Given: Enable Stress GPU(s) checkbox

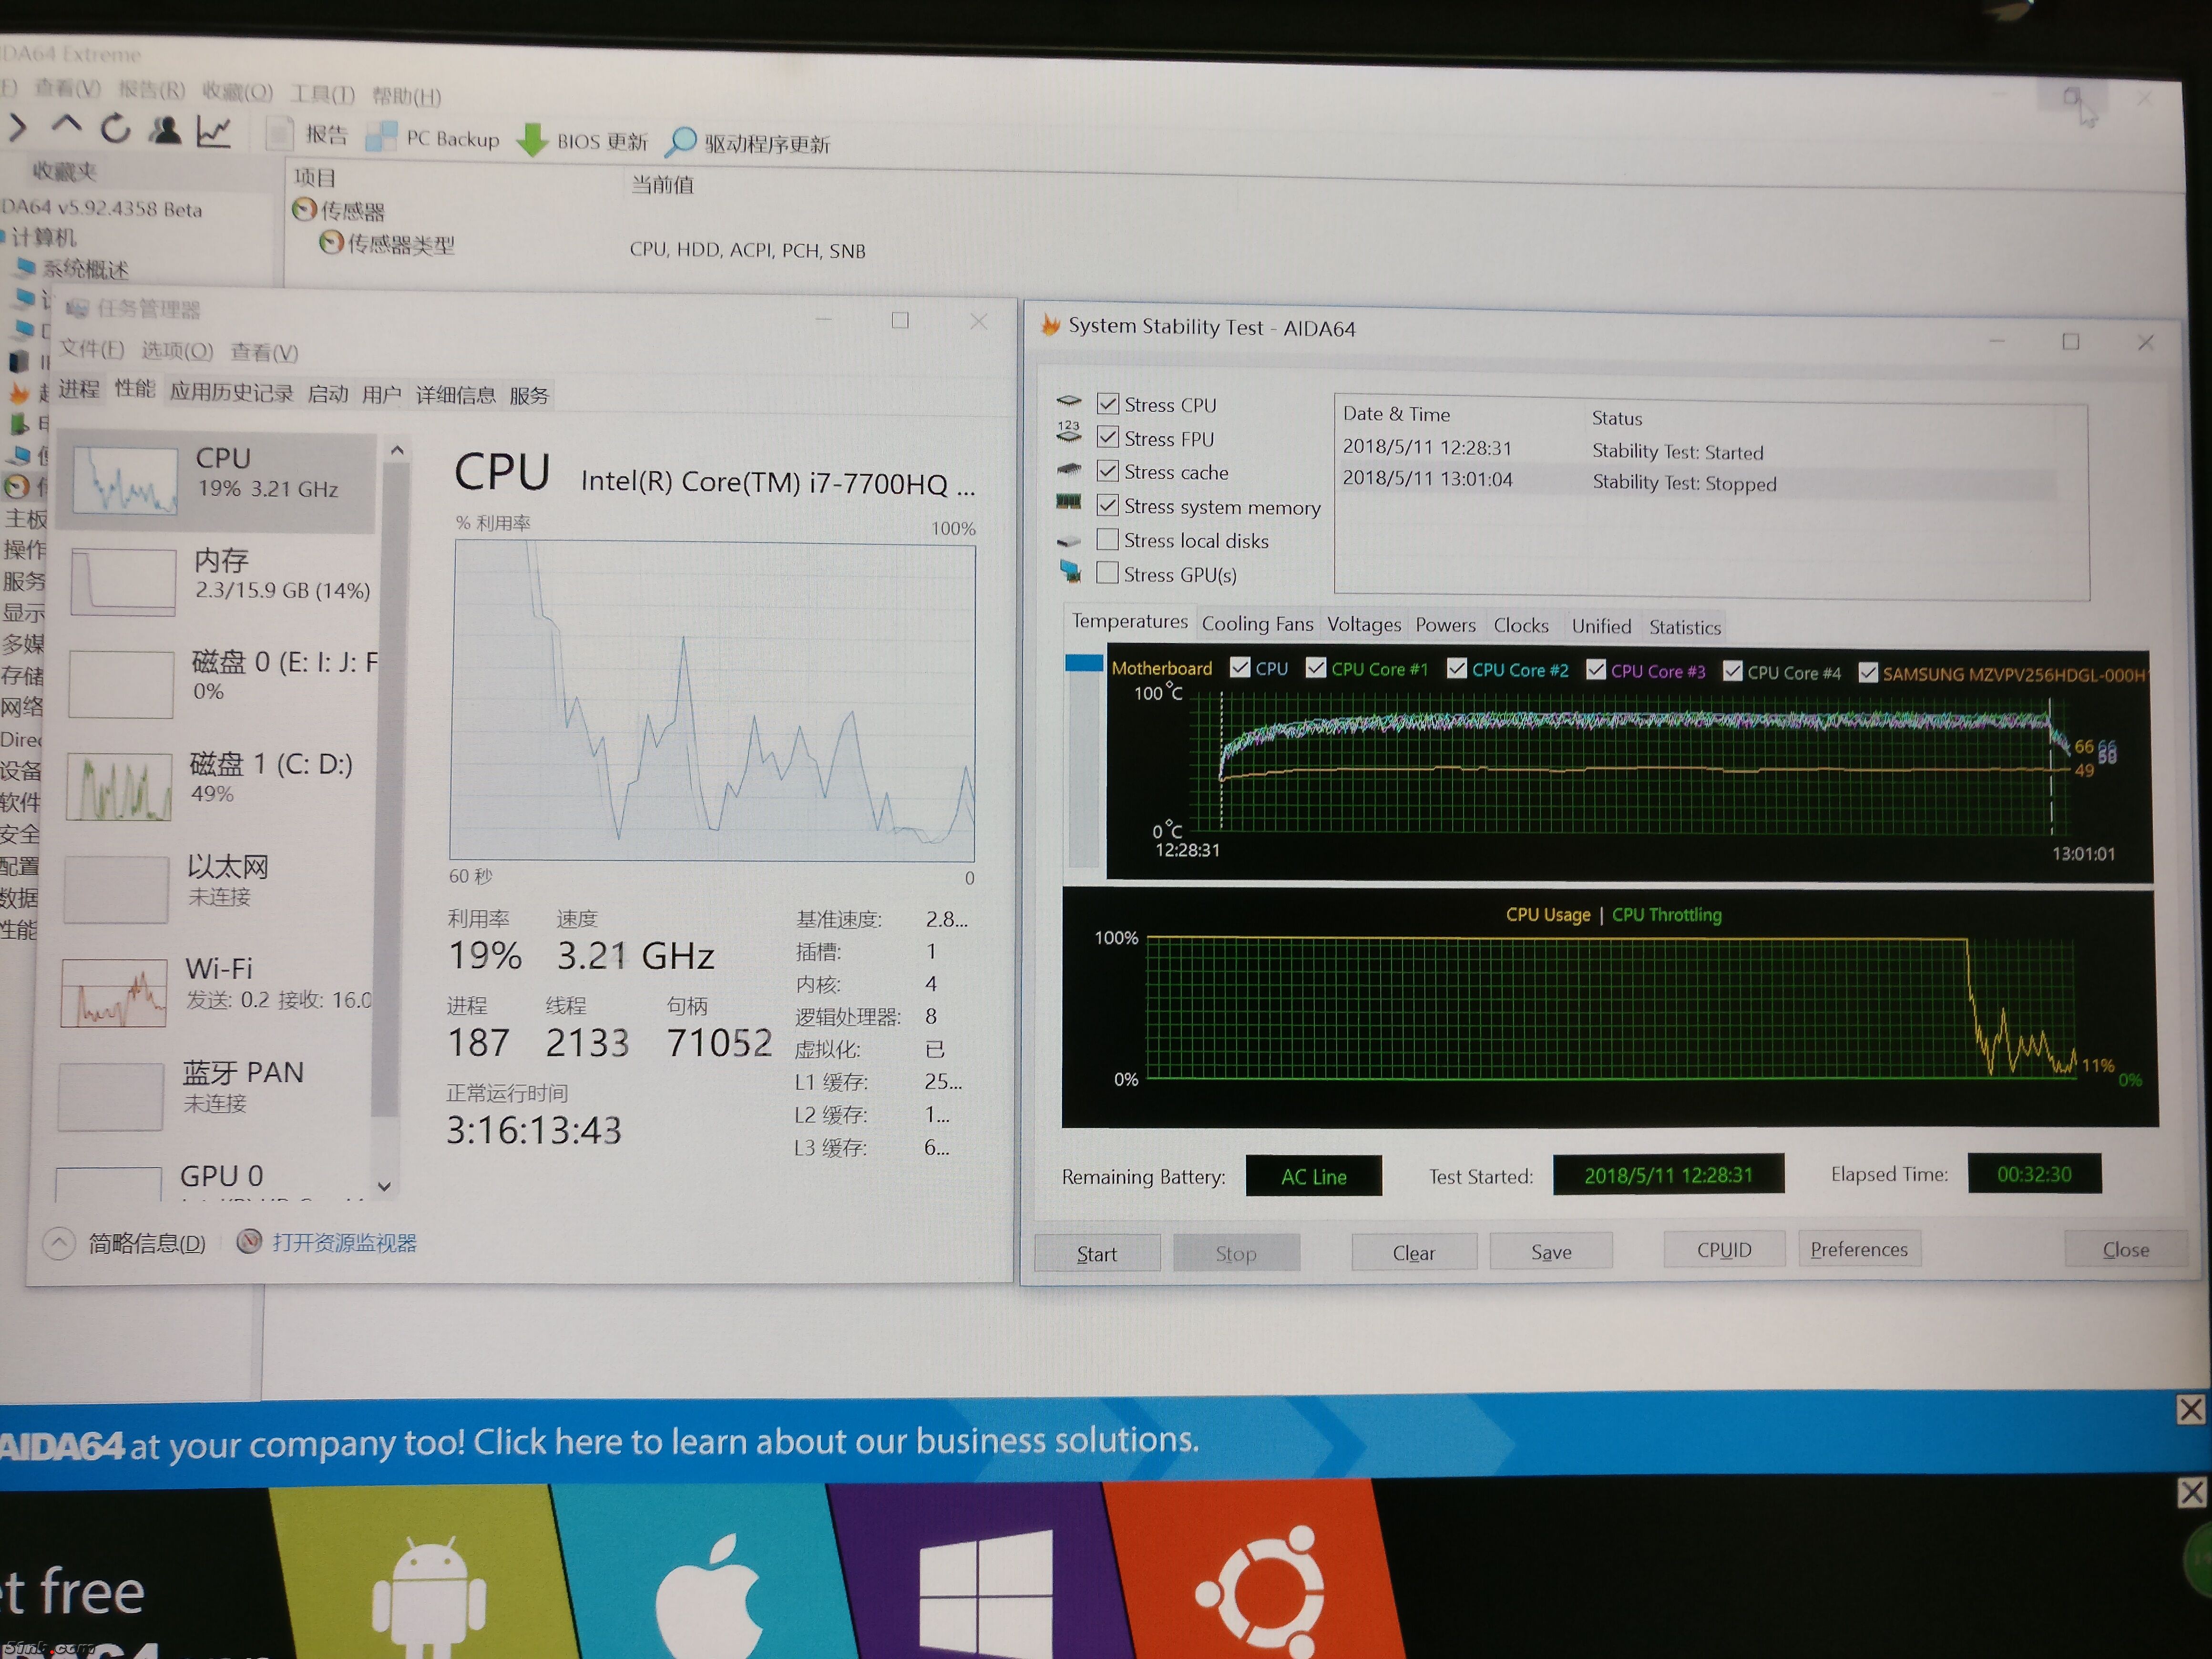Looking at the screenshot, I should [x=1107, y=573].
